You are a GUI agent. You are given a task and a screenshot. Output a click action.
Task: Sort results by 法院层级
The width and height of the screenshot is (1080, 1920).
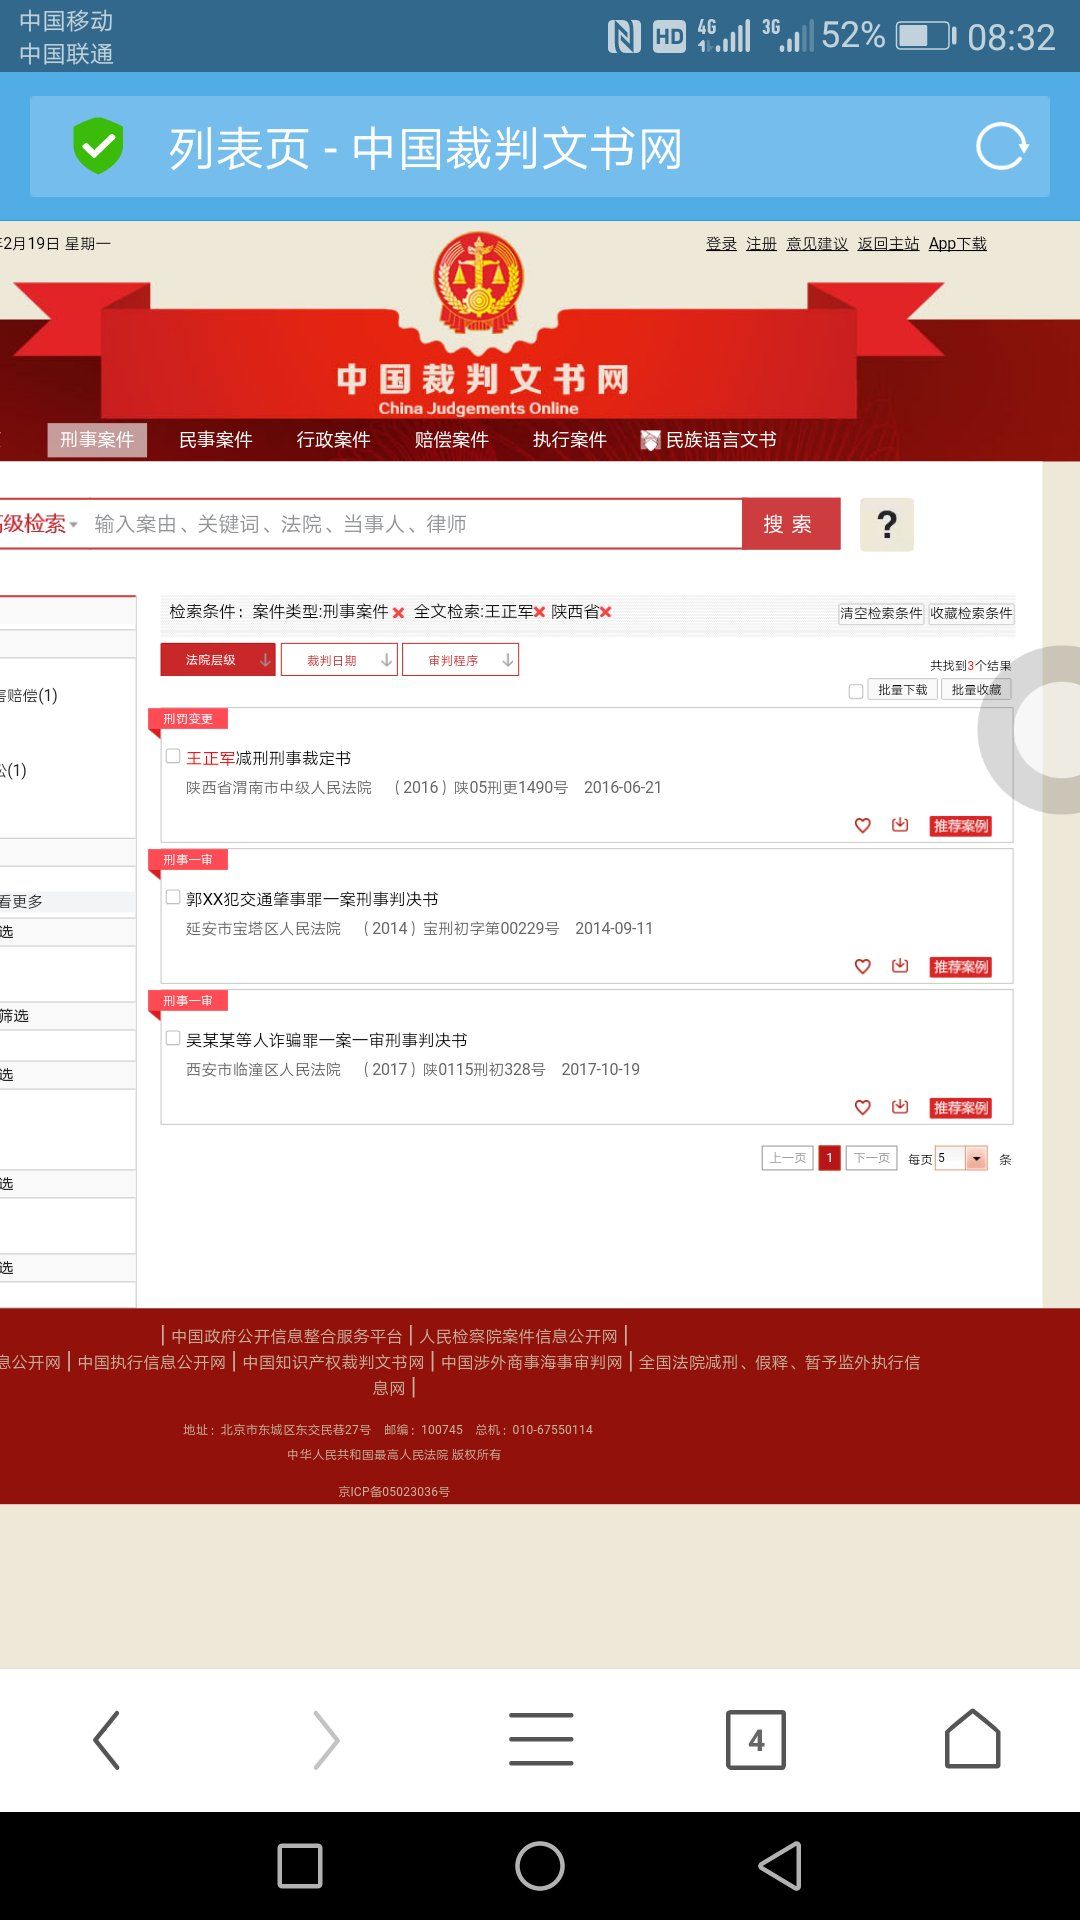click(x=218, y=660)
